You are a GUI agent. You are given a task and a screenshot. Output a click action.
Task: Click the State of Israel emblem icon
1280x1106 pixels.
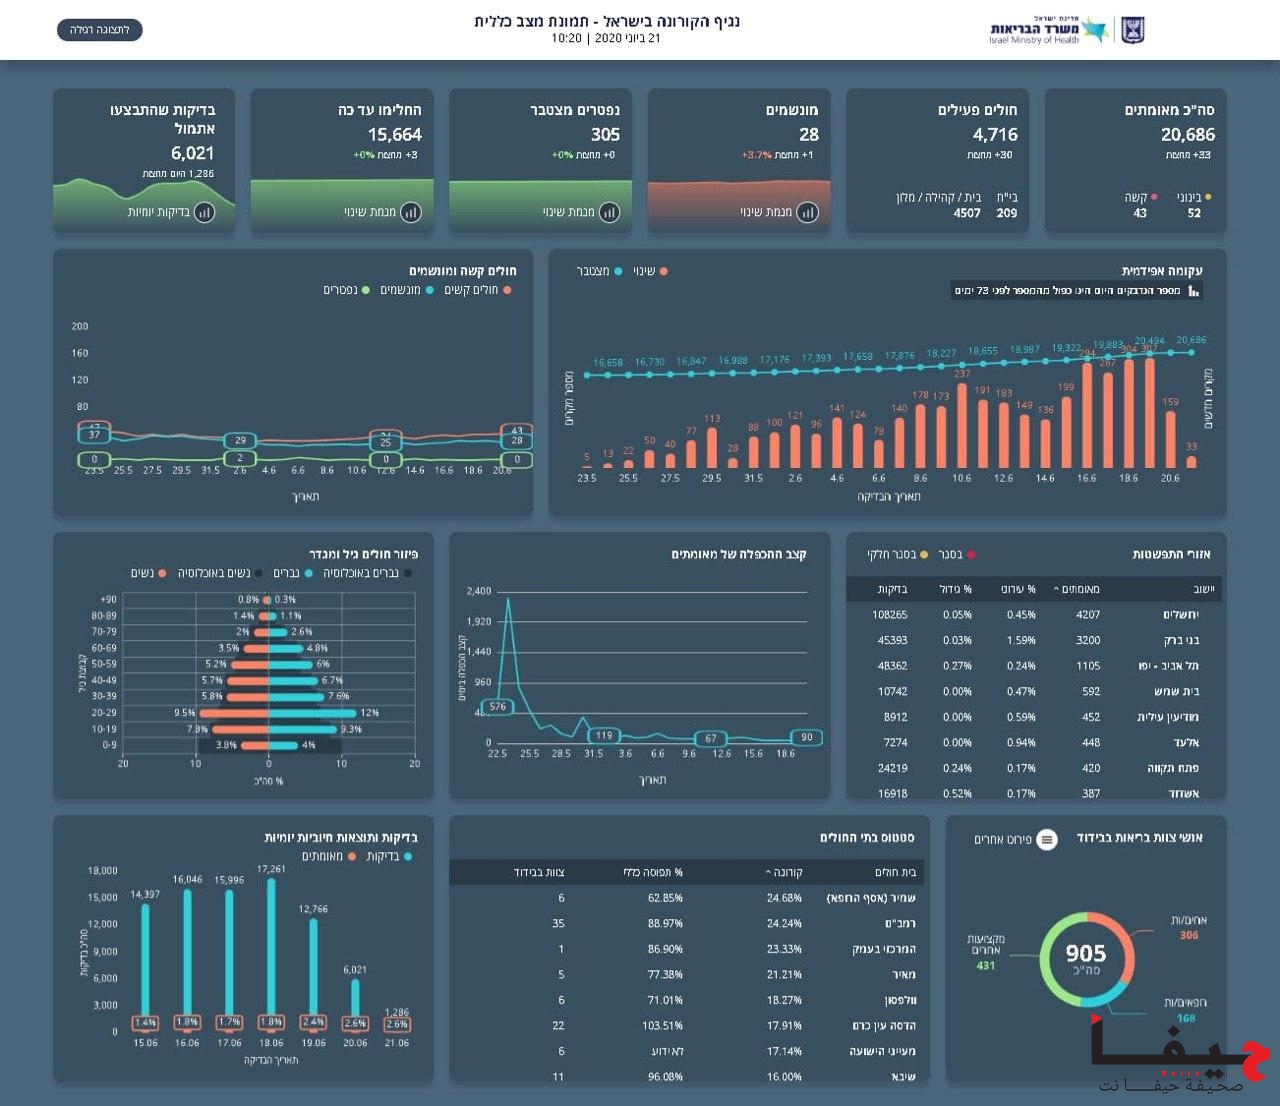tap(1132, 31)
